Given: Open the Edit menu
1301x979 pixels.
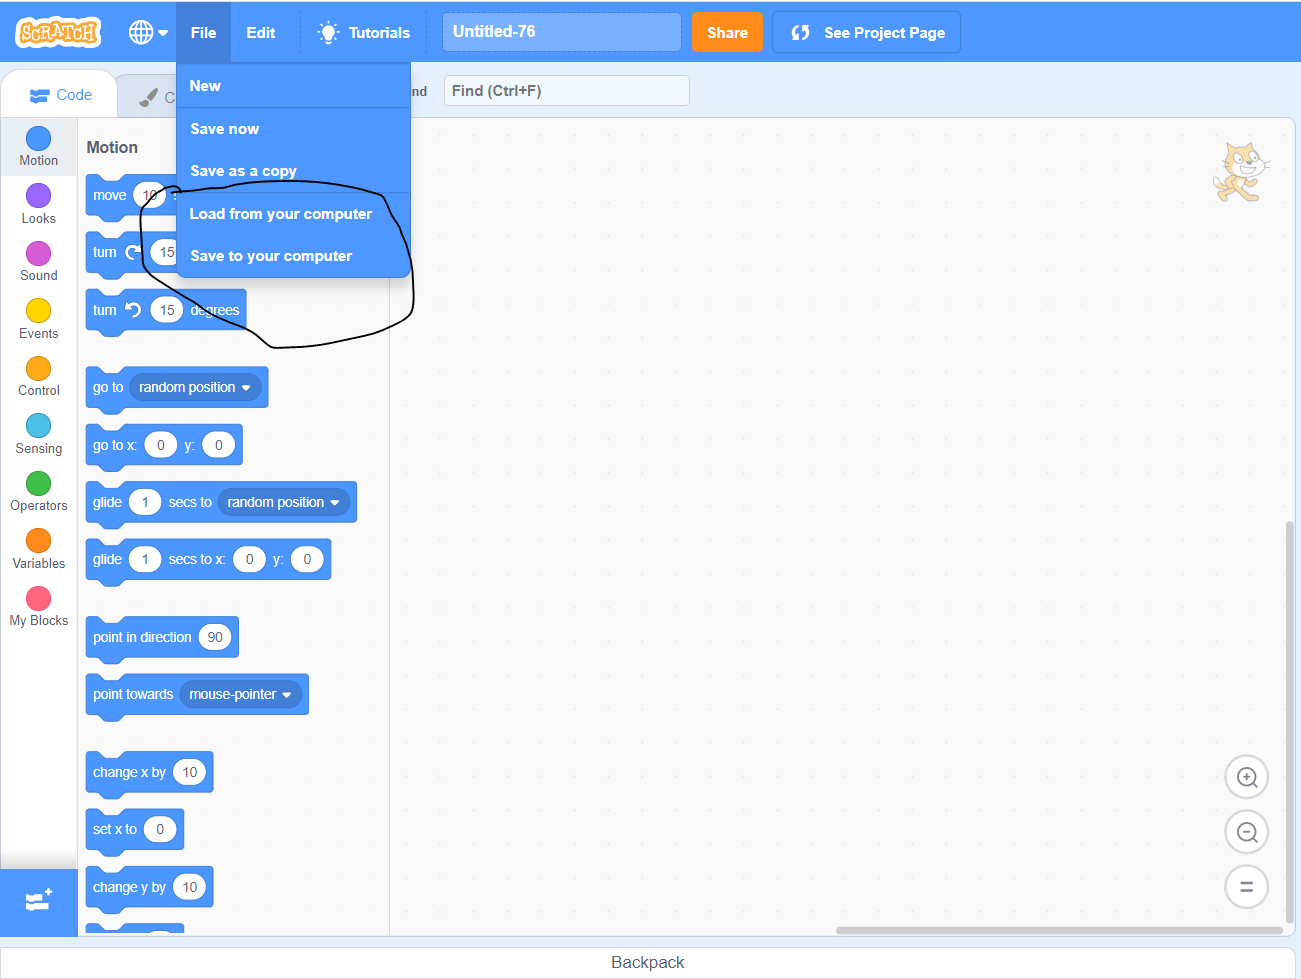Looking at the screenshot, I should tap(261, 32).
